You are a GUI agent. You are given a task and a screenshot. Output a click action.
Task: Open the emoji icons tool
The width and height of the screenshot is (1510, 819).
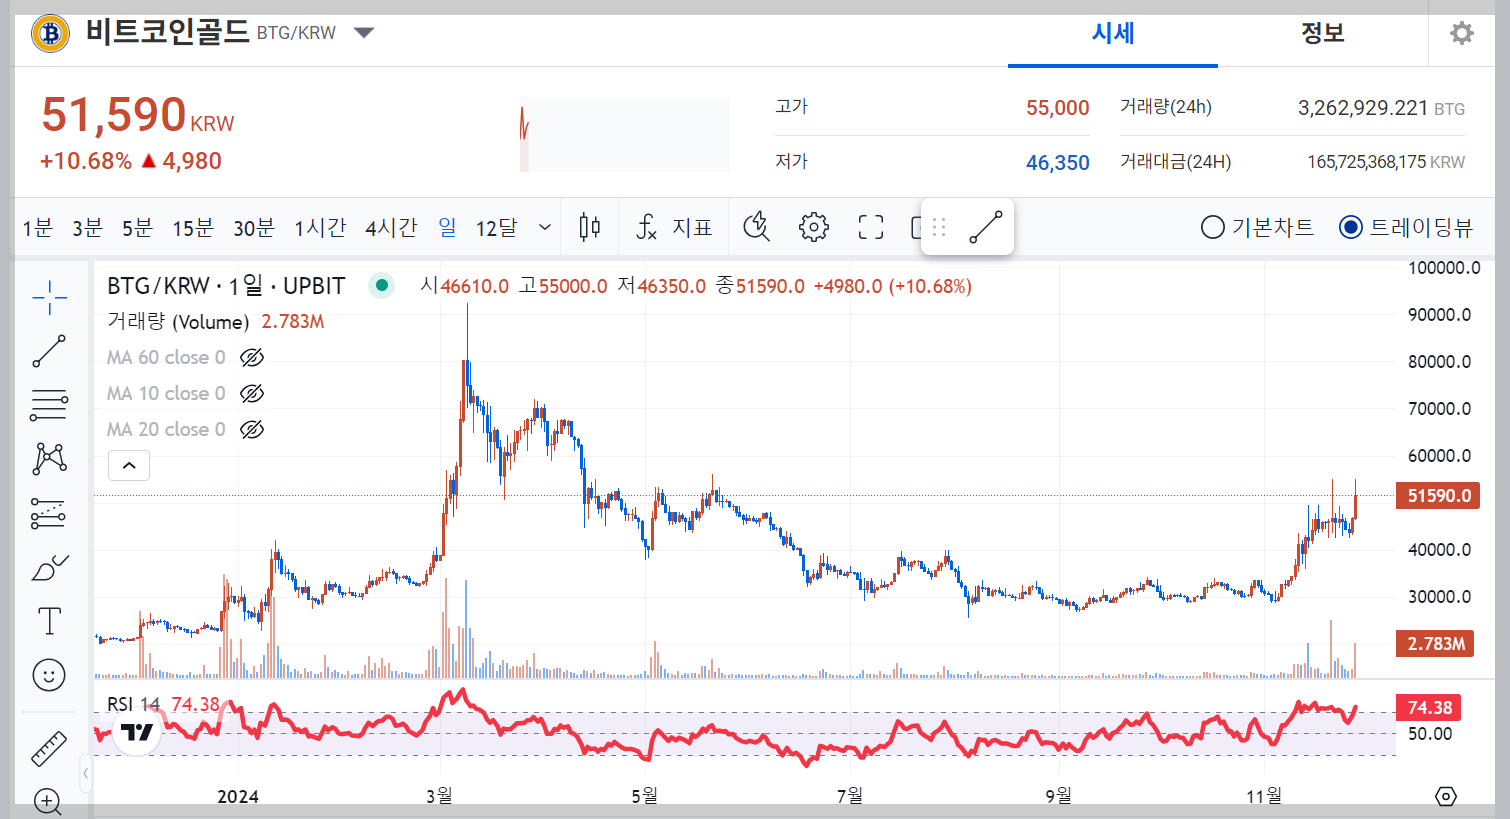coord(49,675)
